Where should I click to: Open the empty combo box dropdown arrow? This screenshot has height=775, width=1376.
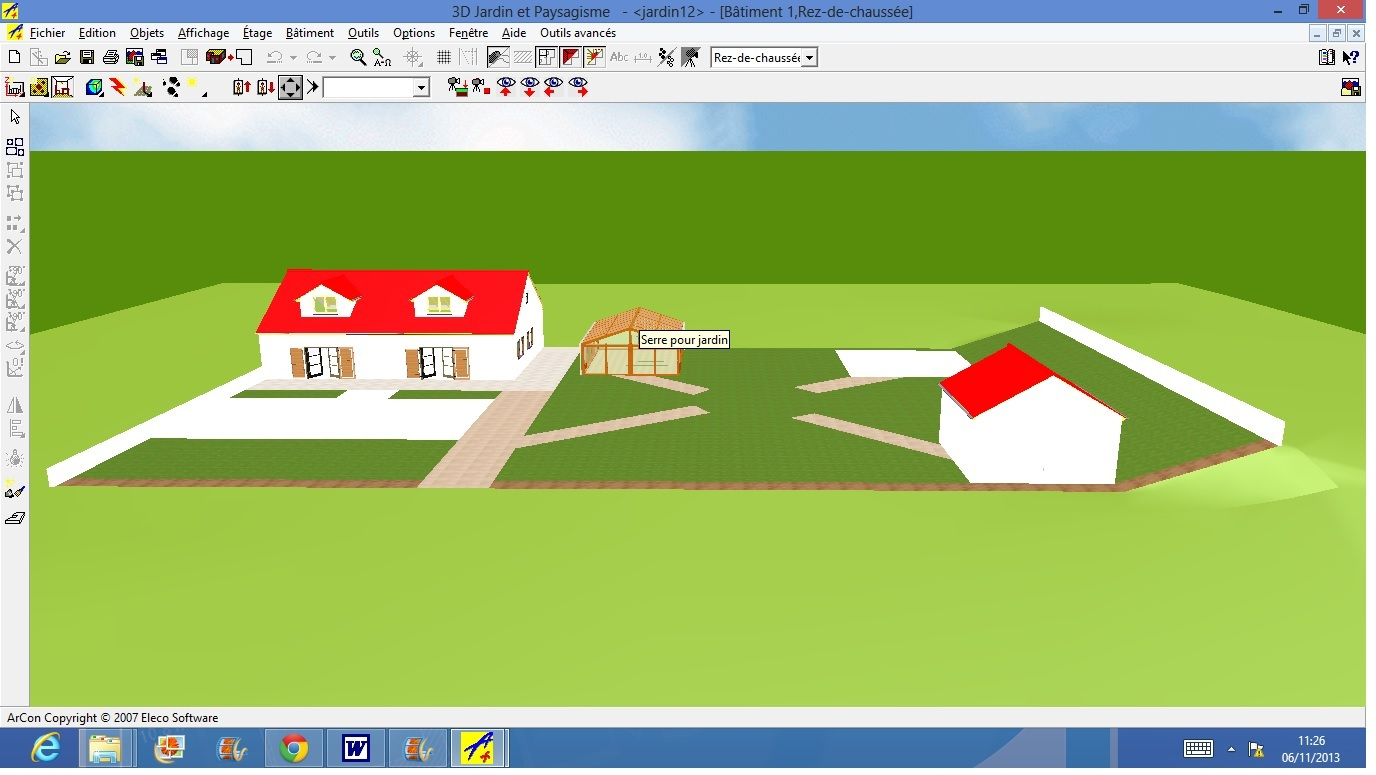click(x=421, y=88)
